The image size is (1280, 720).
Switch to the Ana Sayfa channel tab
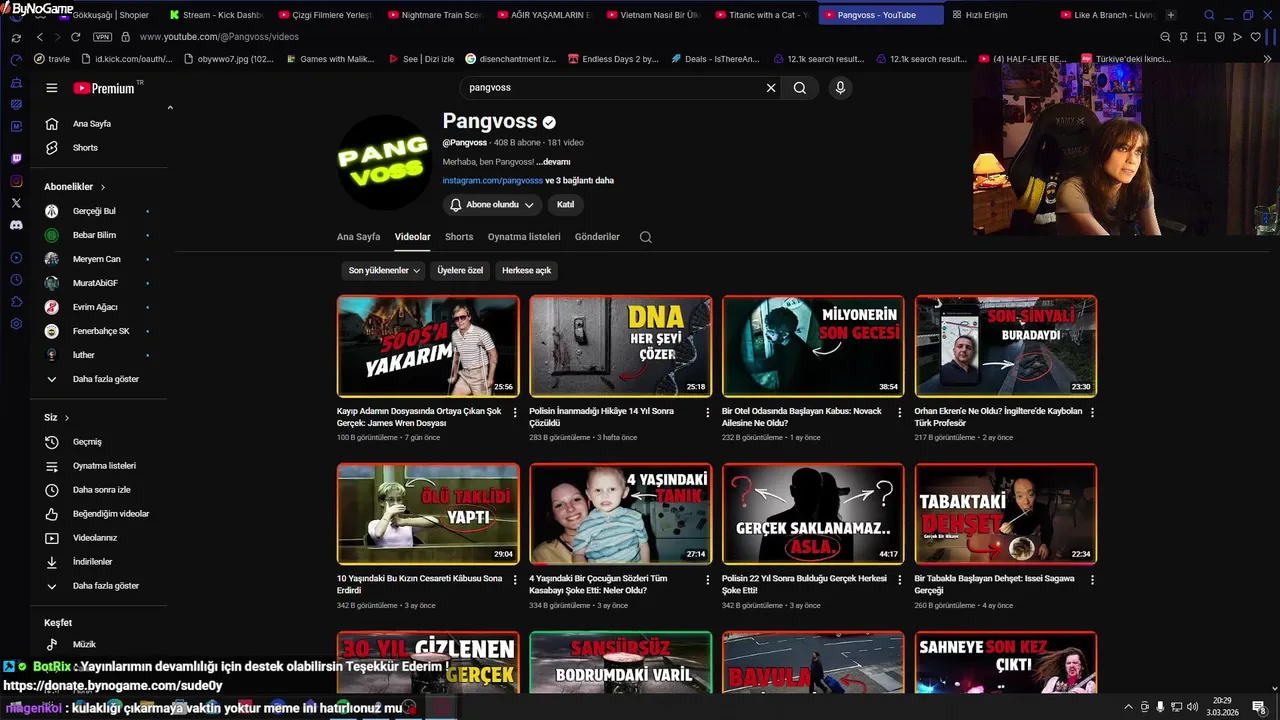[x=358, y=237]
